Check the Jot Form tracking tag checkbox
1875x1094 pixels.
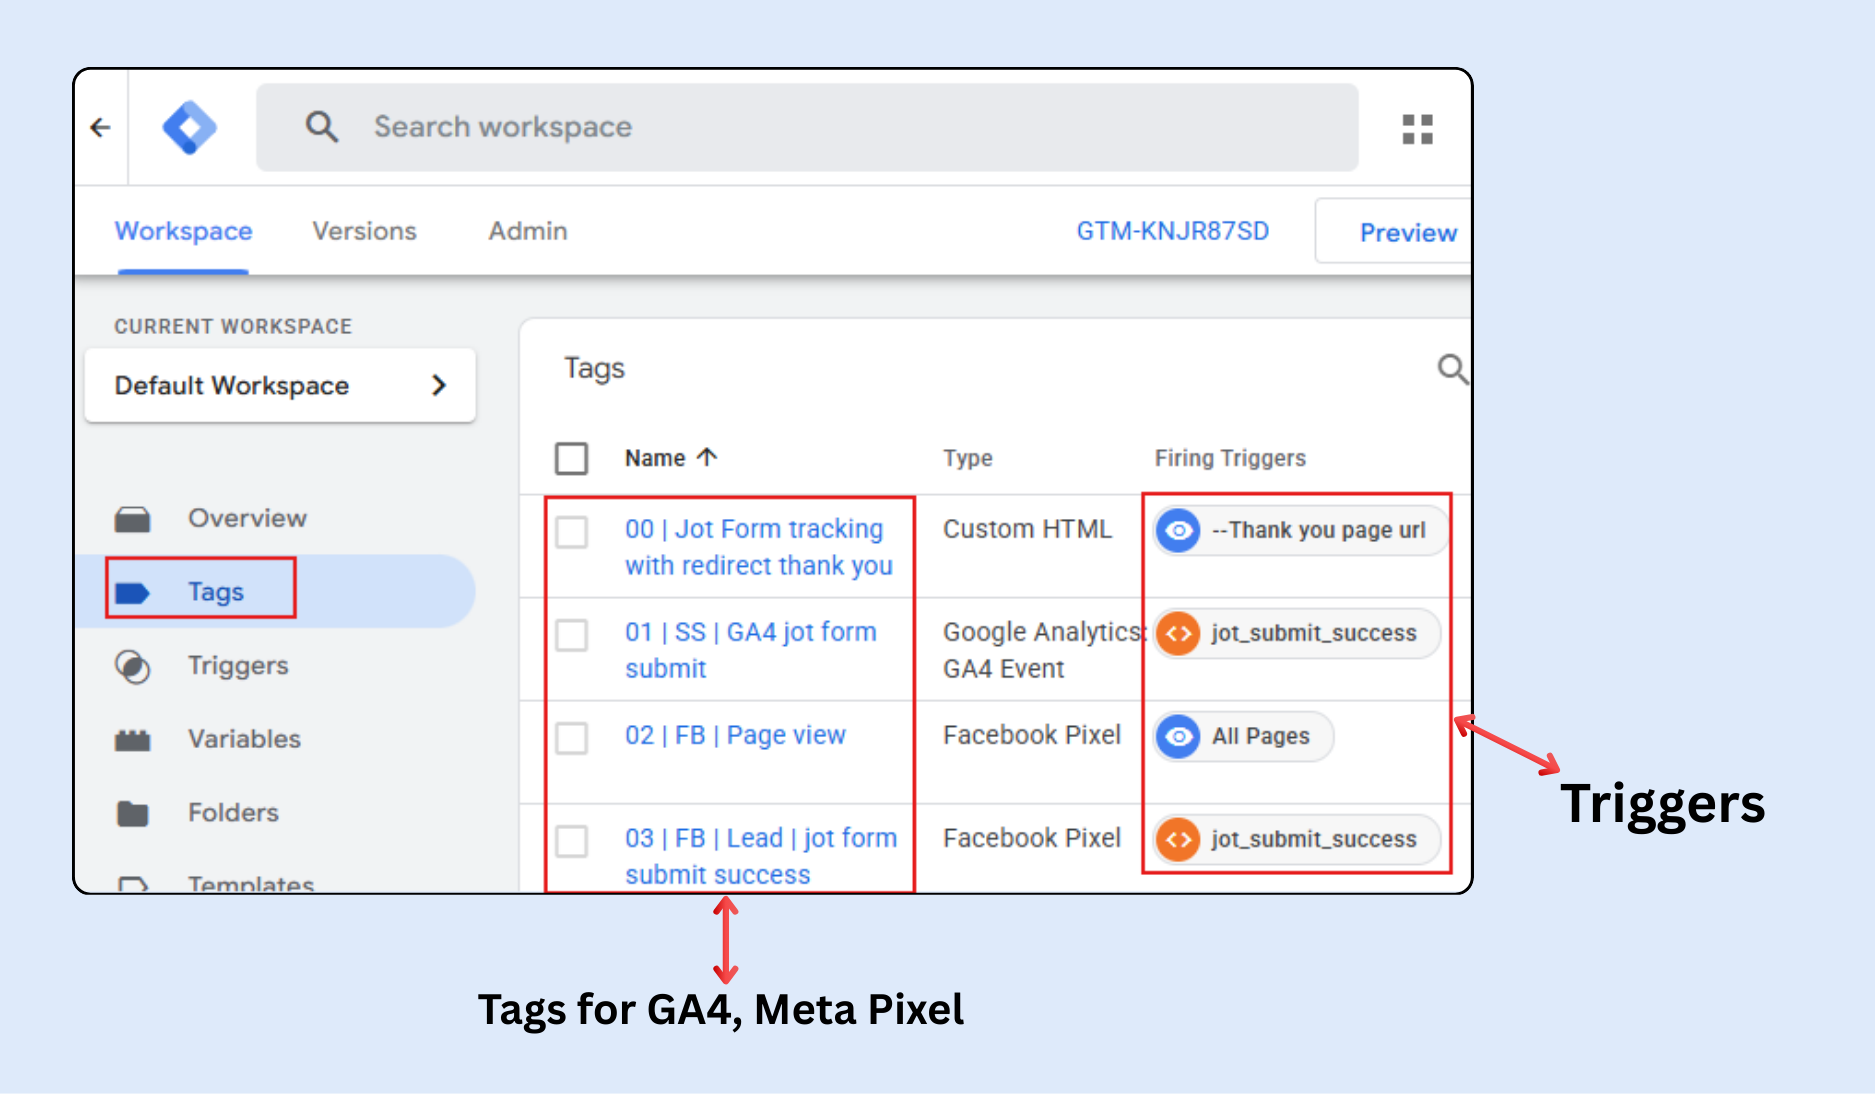coord(571,531)
